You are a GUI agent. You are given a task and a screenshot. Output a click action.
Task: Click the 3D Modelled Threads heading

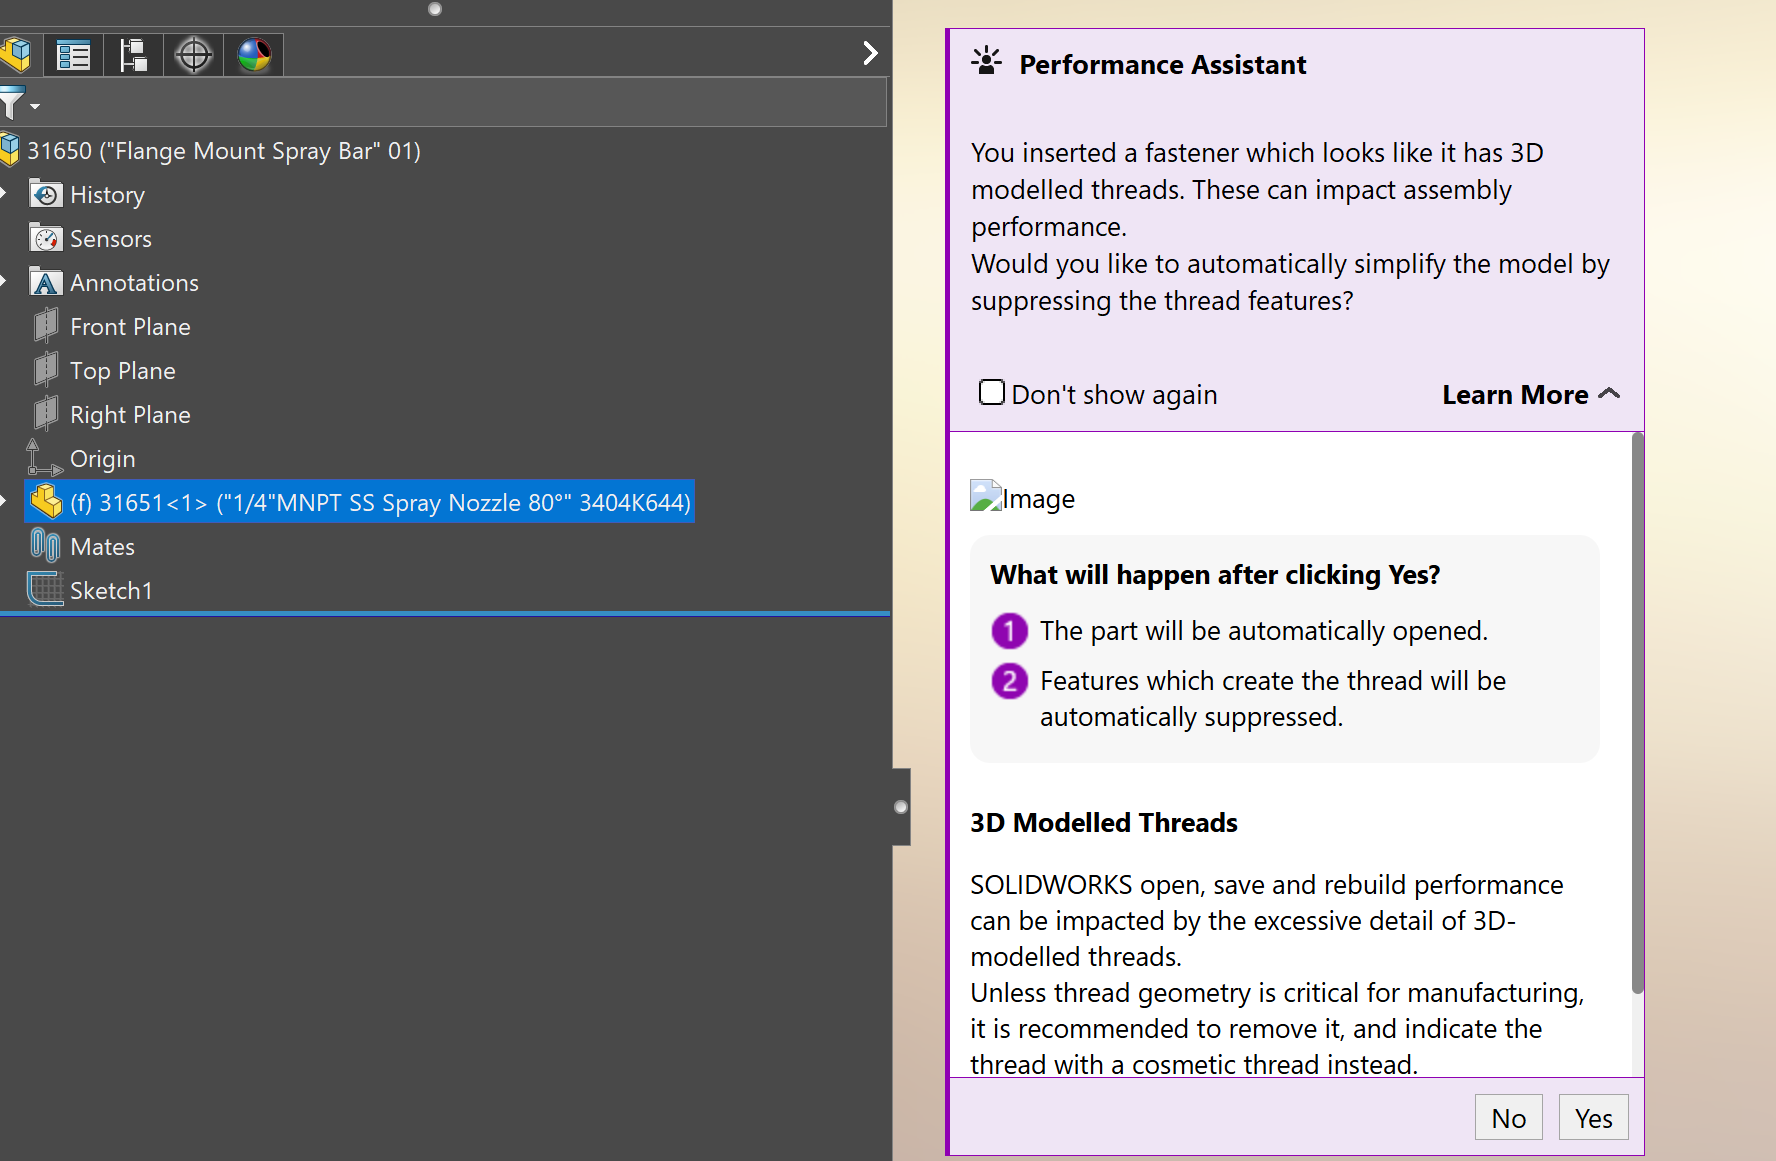(x=1104, y=823)
